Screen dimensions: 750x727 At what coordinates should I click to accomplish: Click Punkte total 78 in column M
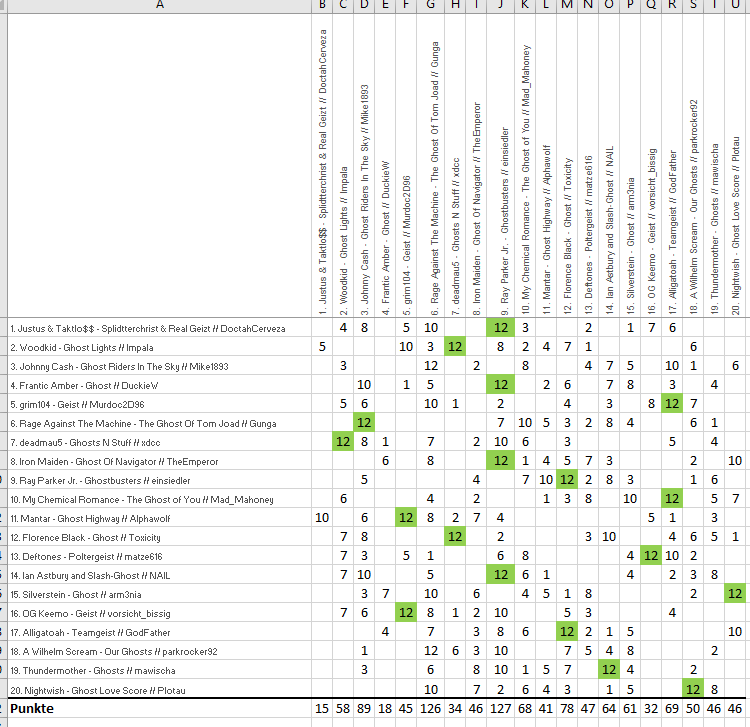567,708
